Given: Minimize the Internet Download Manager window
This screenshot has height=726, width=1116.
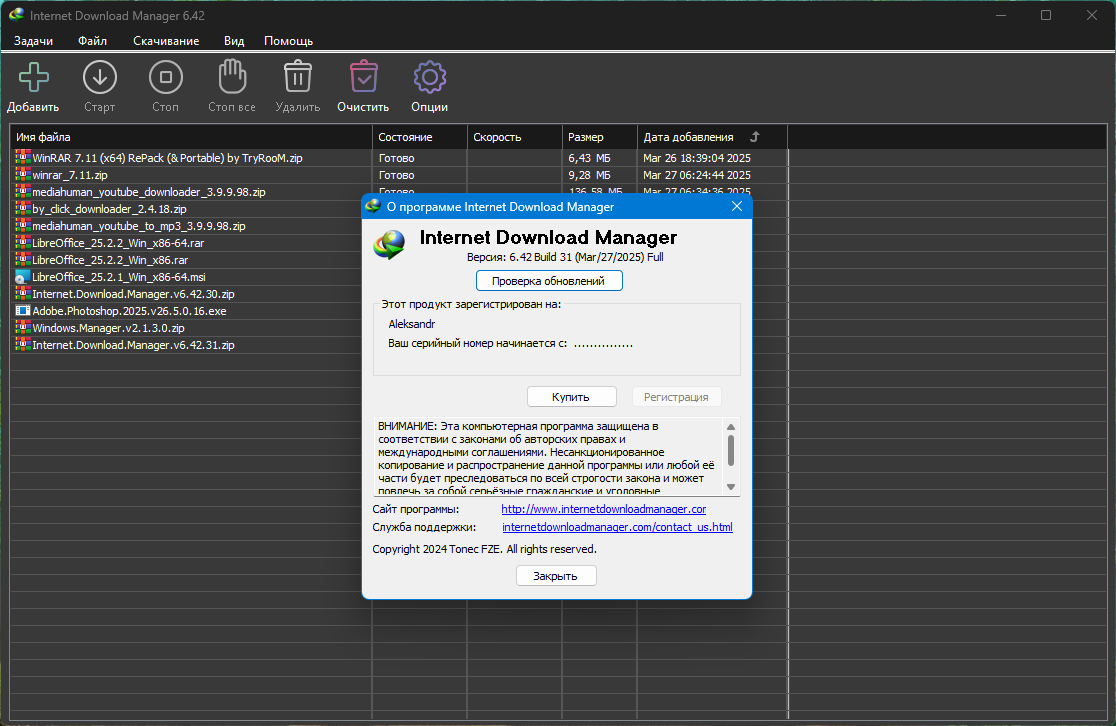Looking at the screenshot, I should 1001,15.
